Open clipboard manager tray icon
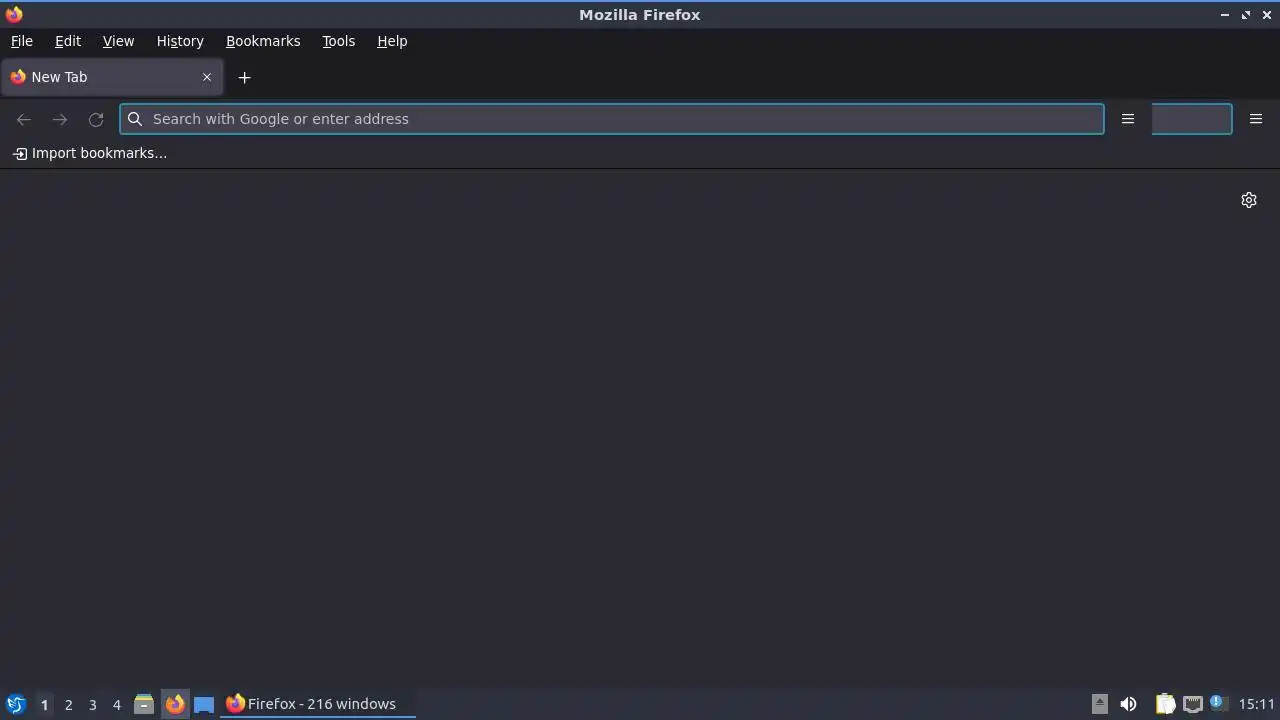 pos(1165,704)
